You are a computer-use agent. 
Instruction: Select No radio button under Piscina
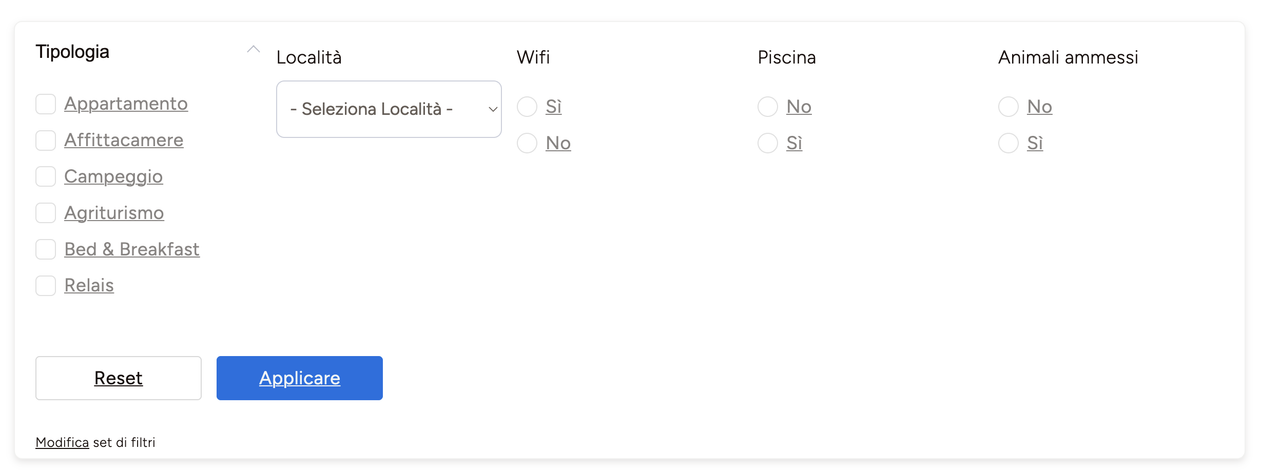(x=768, y=107)
